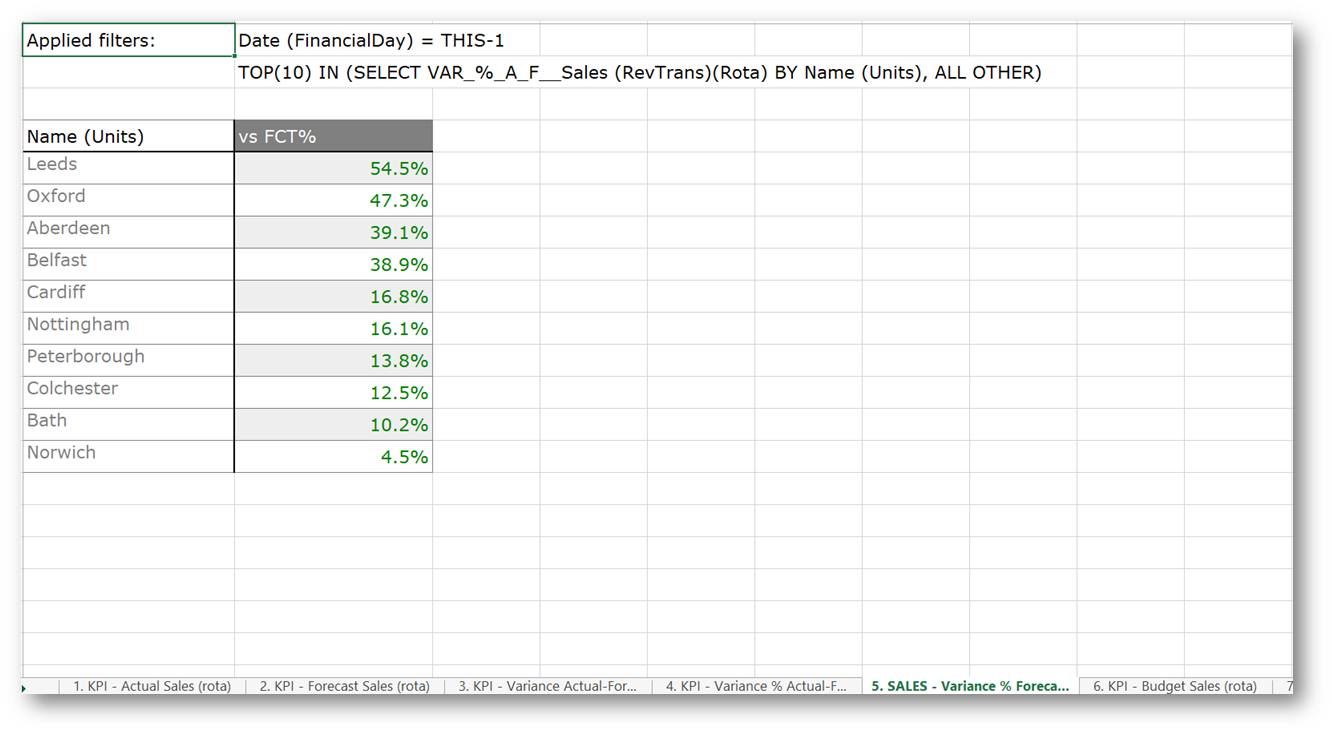Select the 'vs FCT%' header cell
The width and height of the screenshot is (1335, 729).
point(333,137)
